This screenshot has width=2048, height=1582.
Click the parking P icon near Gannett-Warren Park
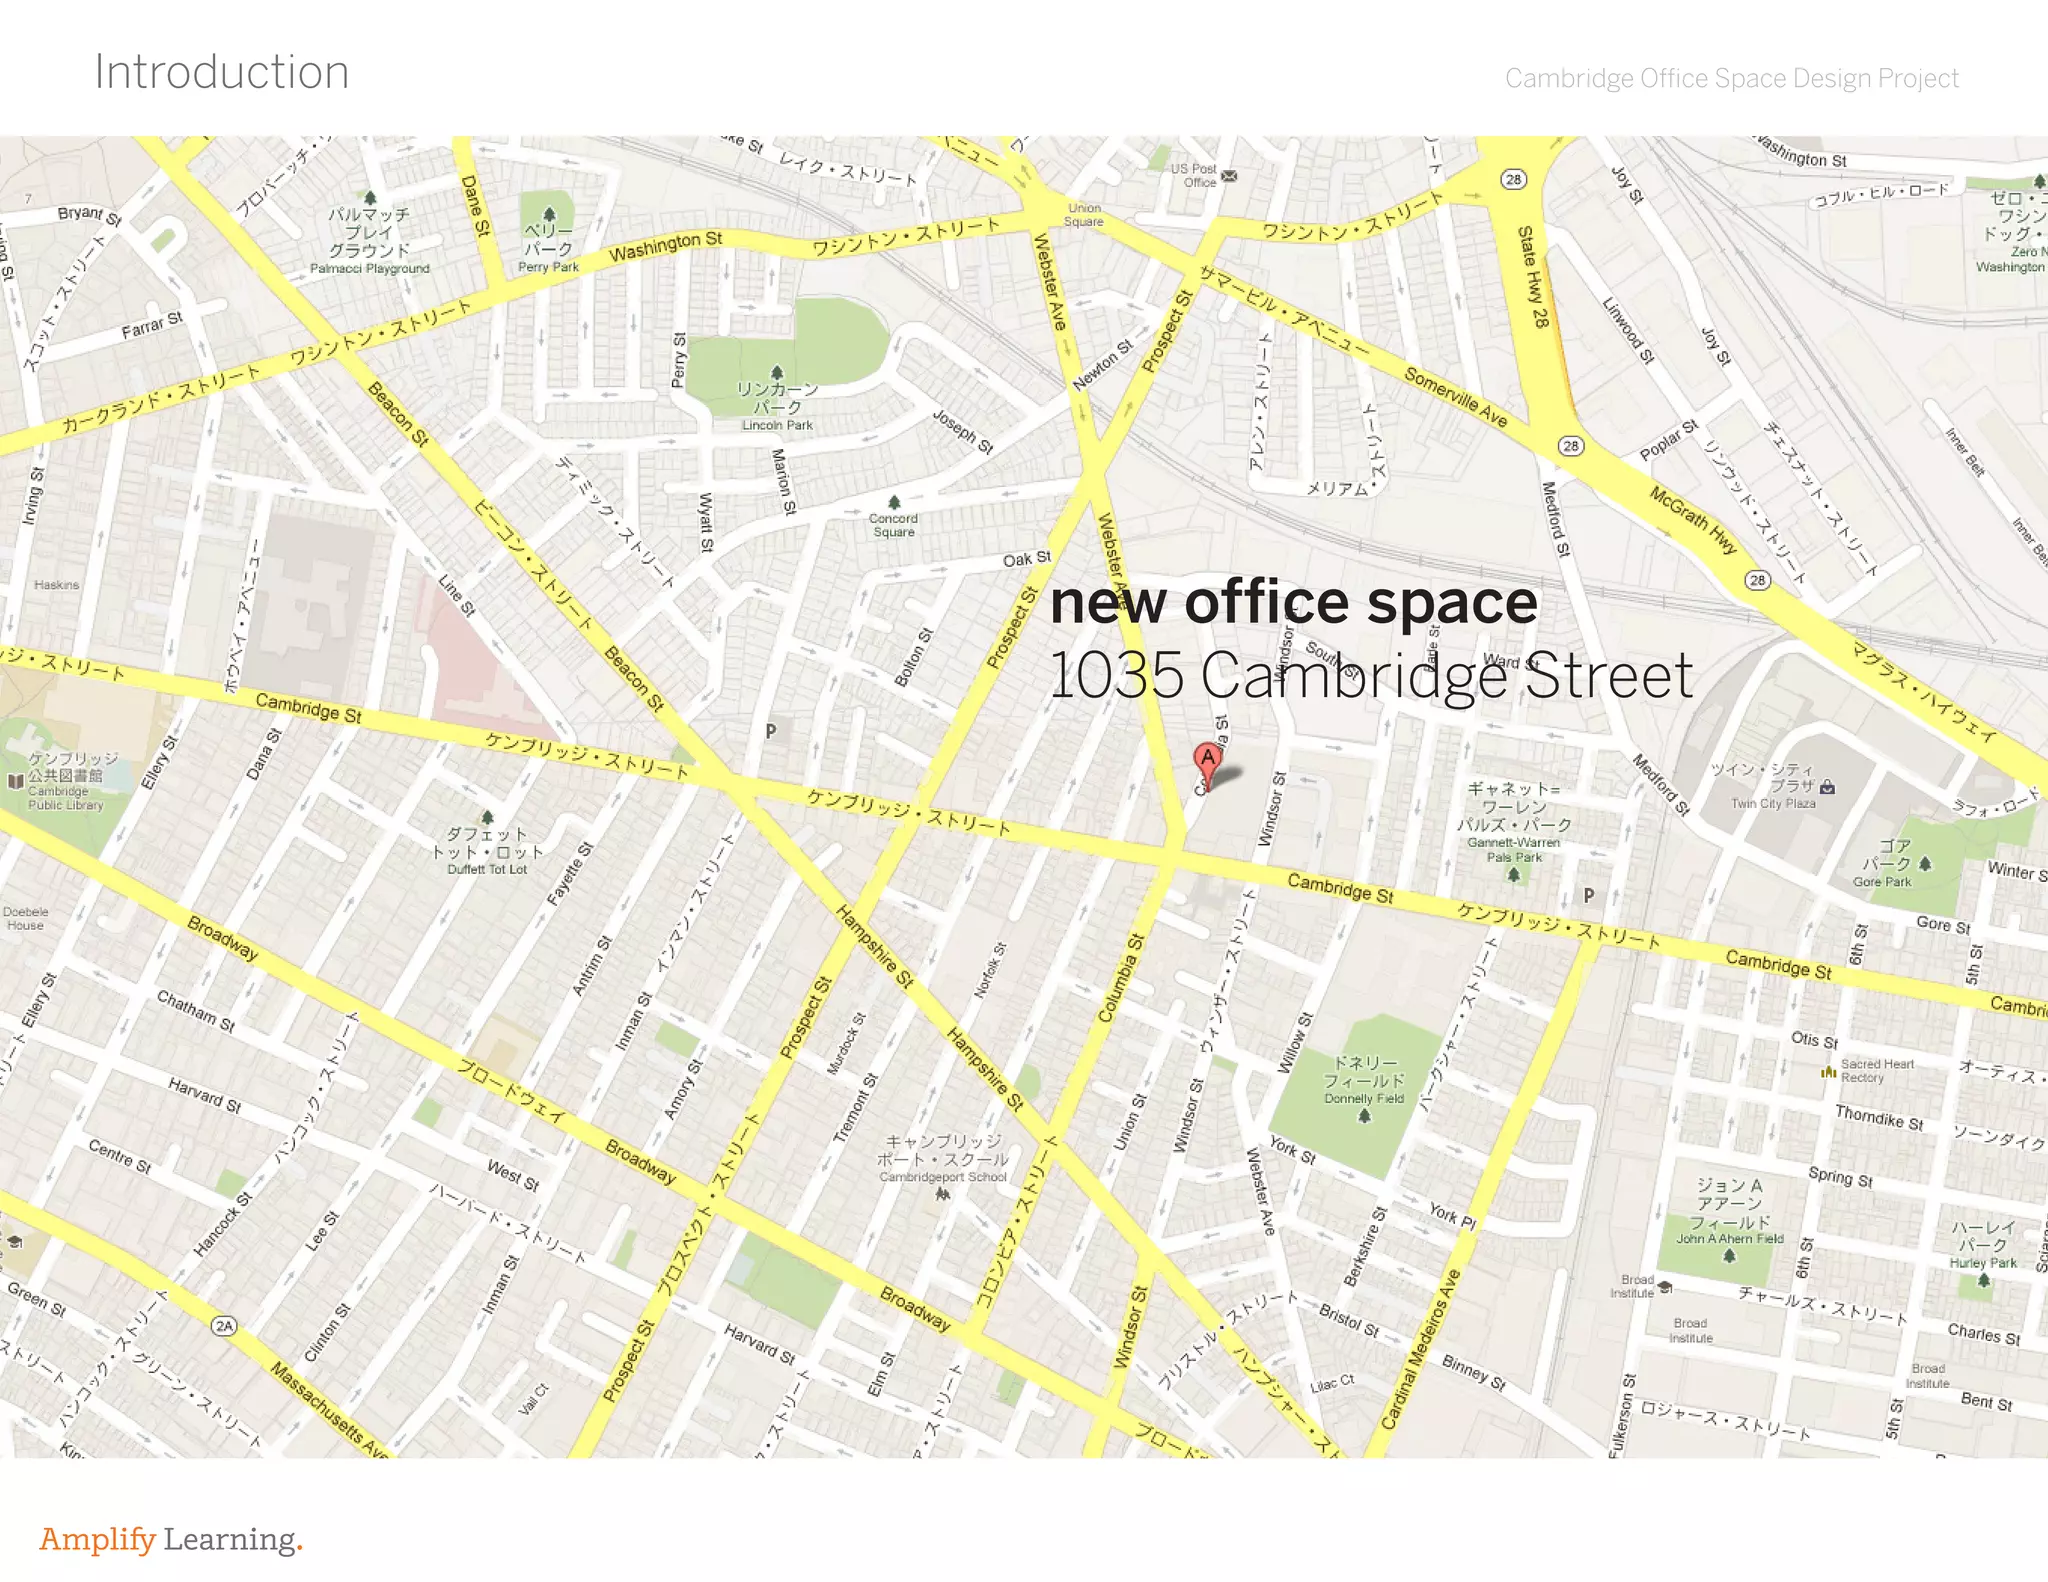coord(1589,895)
